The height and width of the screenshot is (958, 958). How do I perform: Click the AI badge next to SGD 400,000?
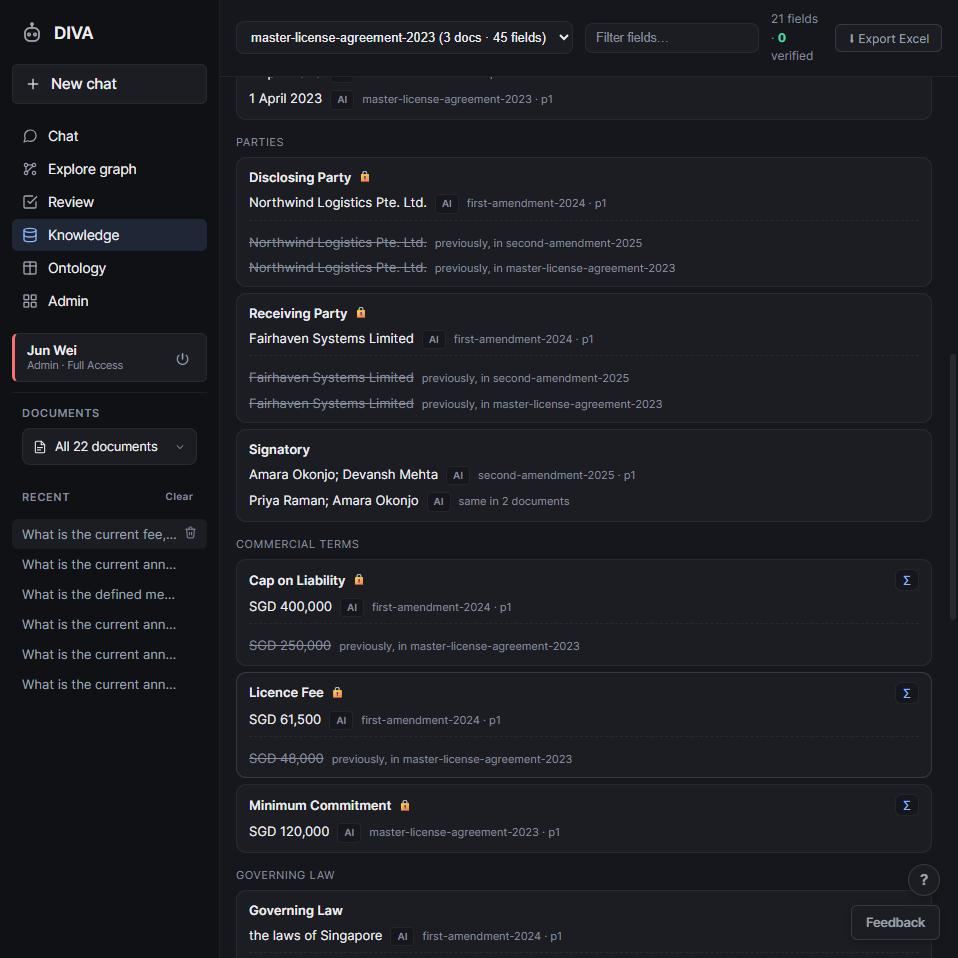[352, 607]
